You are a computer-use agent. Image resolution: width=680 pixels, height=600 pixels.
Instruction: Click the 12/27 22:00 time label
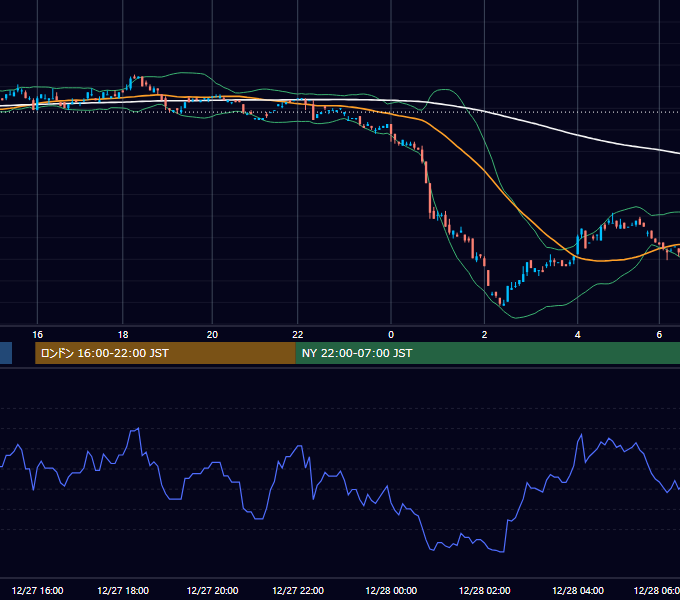[x=298, y=590]
